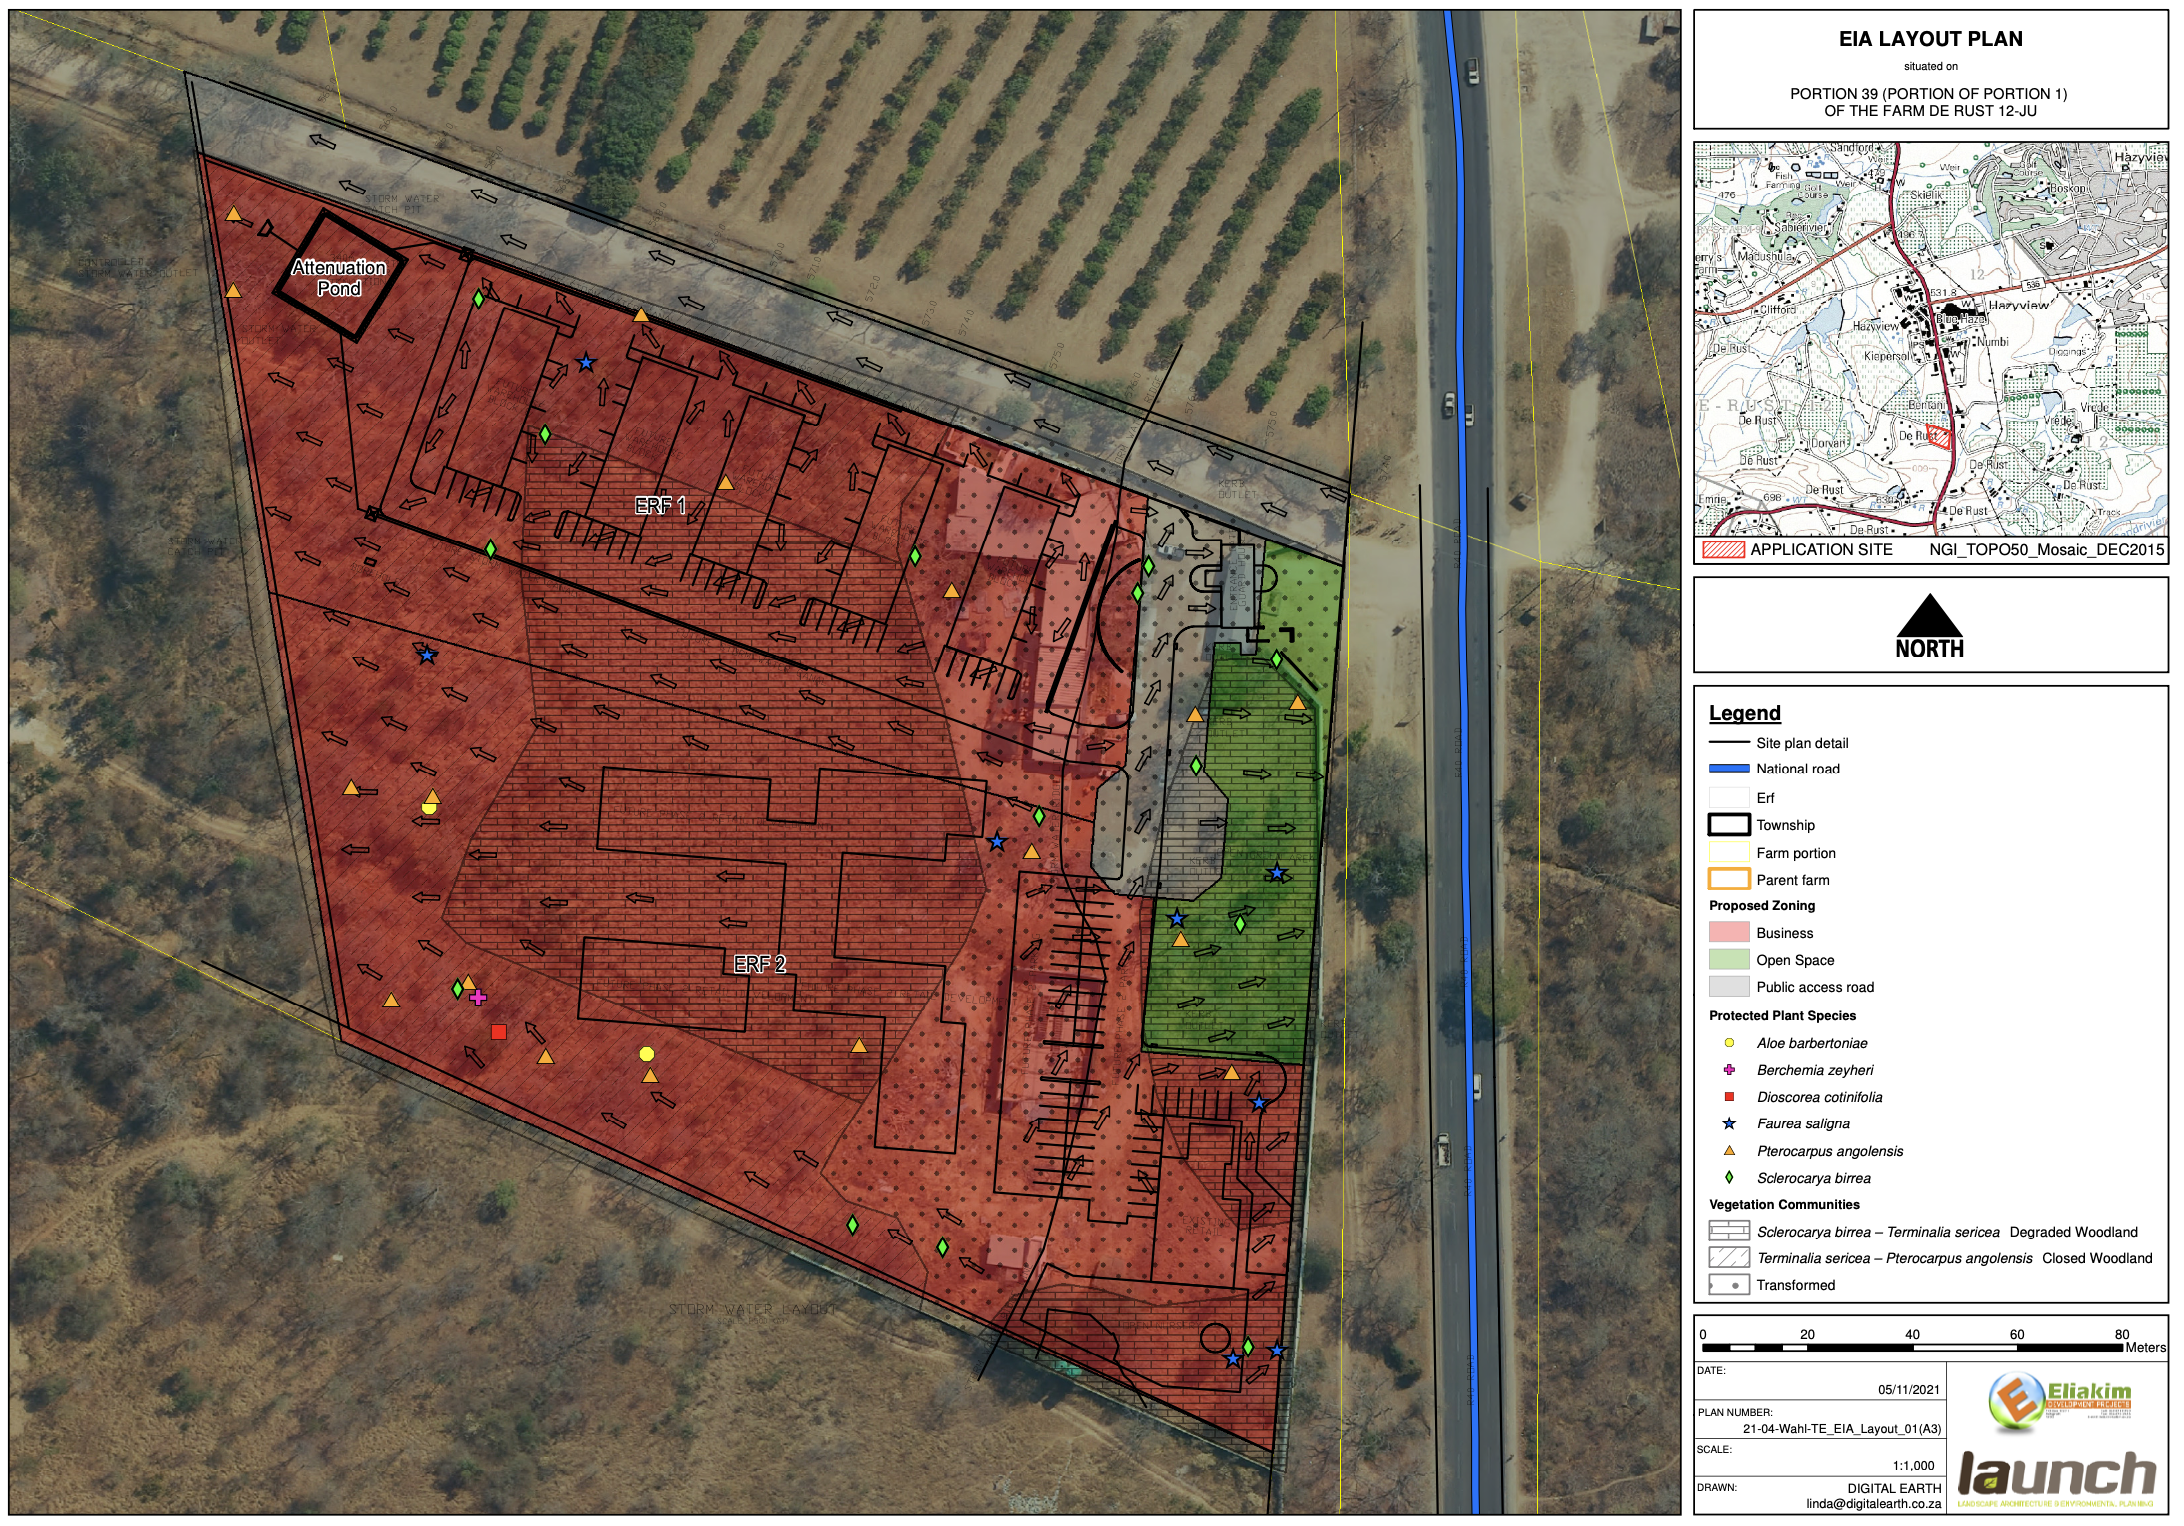Image resolution: width=2184 pixels, height=1526 pixels.
Task: Click the Public access road grey swatch
Action: [1729, 987]
